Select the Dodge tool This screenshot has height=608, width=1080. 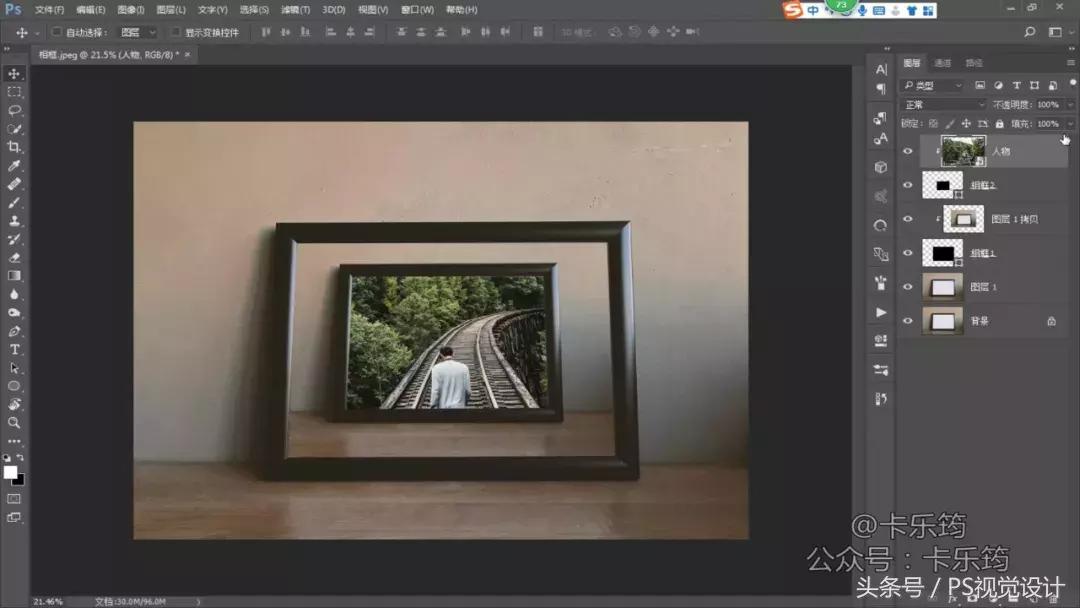tap(14, 313)
